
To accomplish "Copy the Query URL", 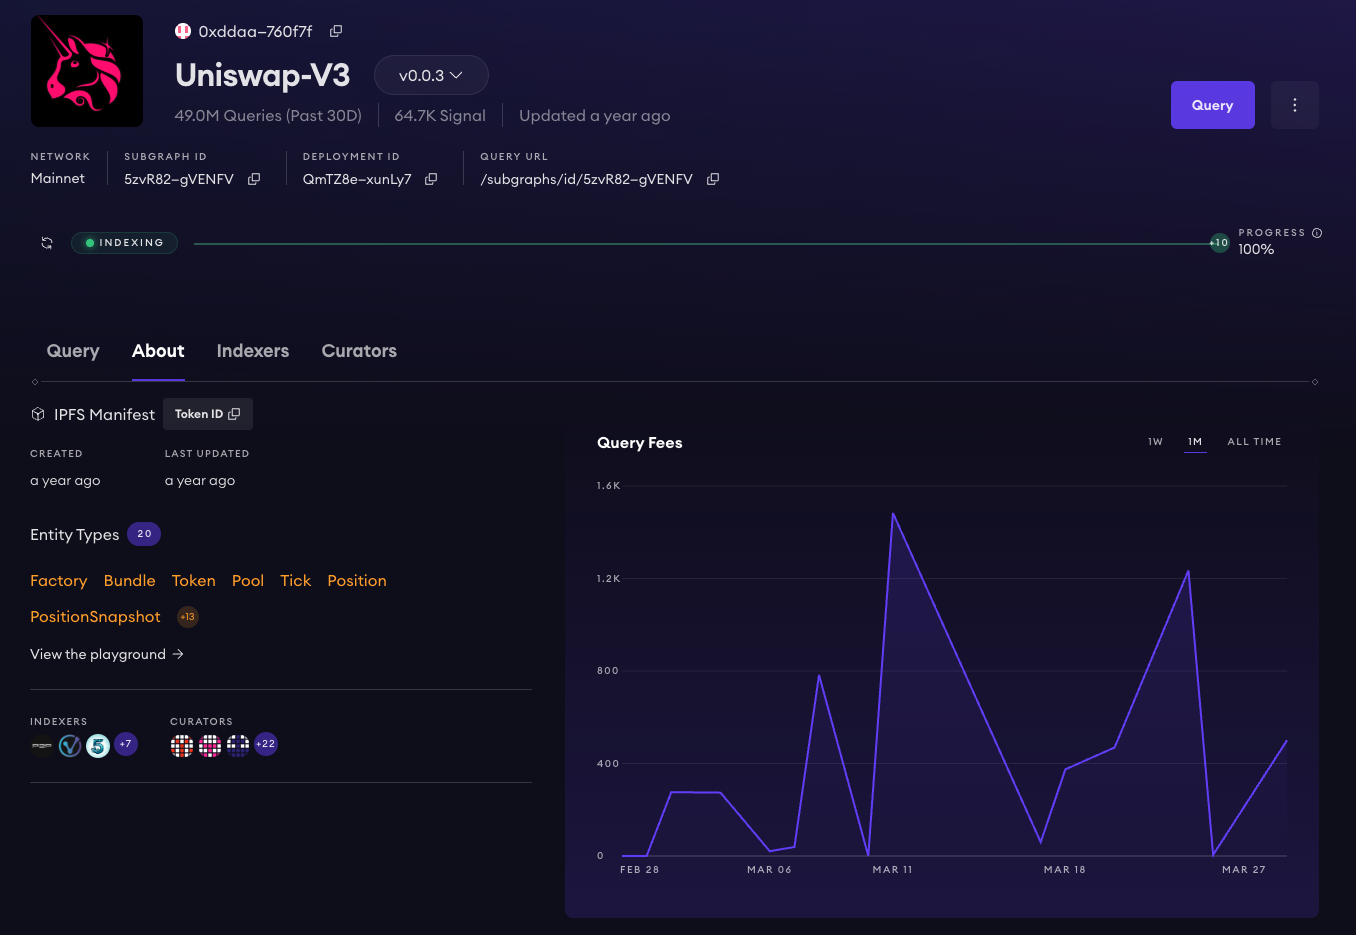I will click(713, 179).
